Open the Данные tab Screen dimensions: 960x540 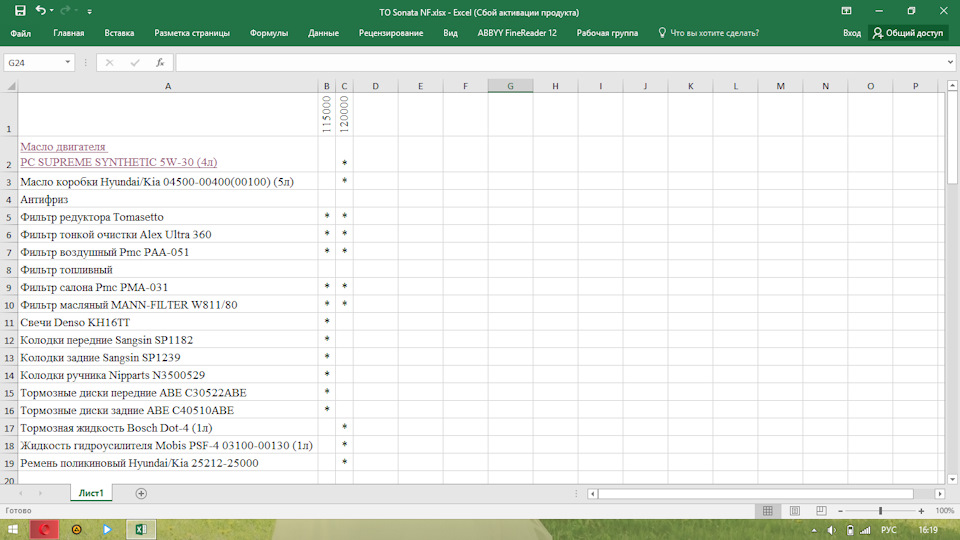323,33
